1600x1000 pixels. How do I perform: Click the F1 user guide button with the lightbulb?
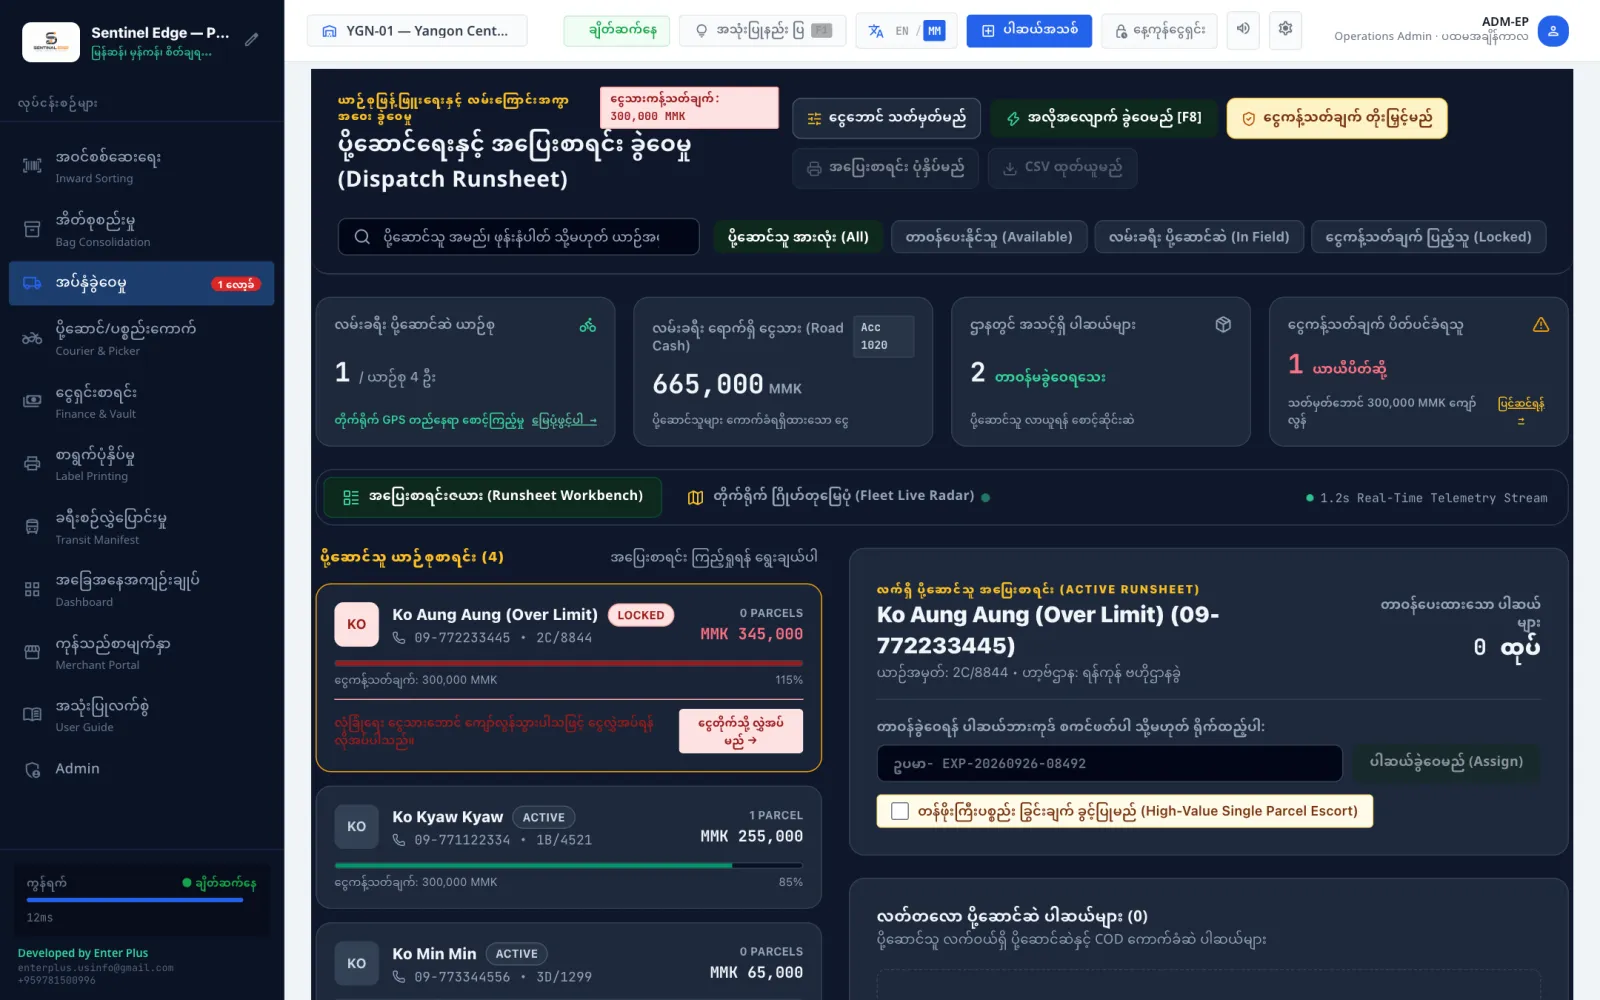(762, 31)
